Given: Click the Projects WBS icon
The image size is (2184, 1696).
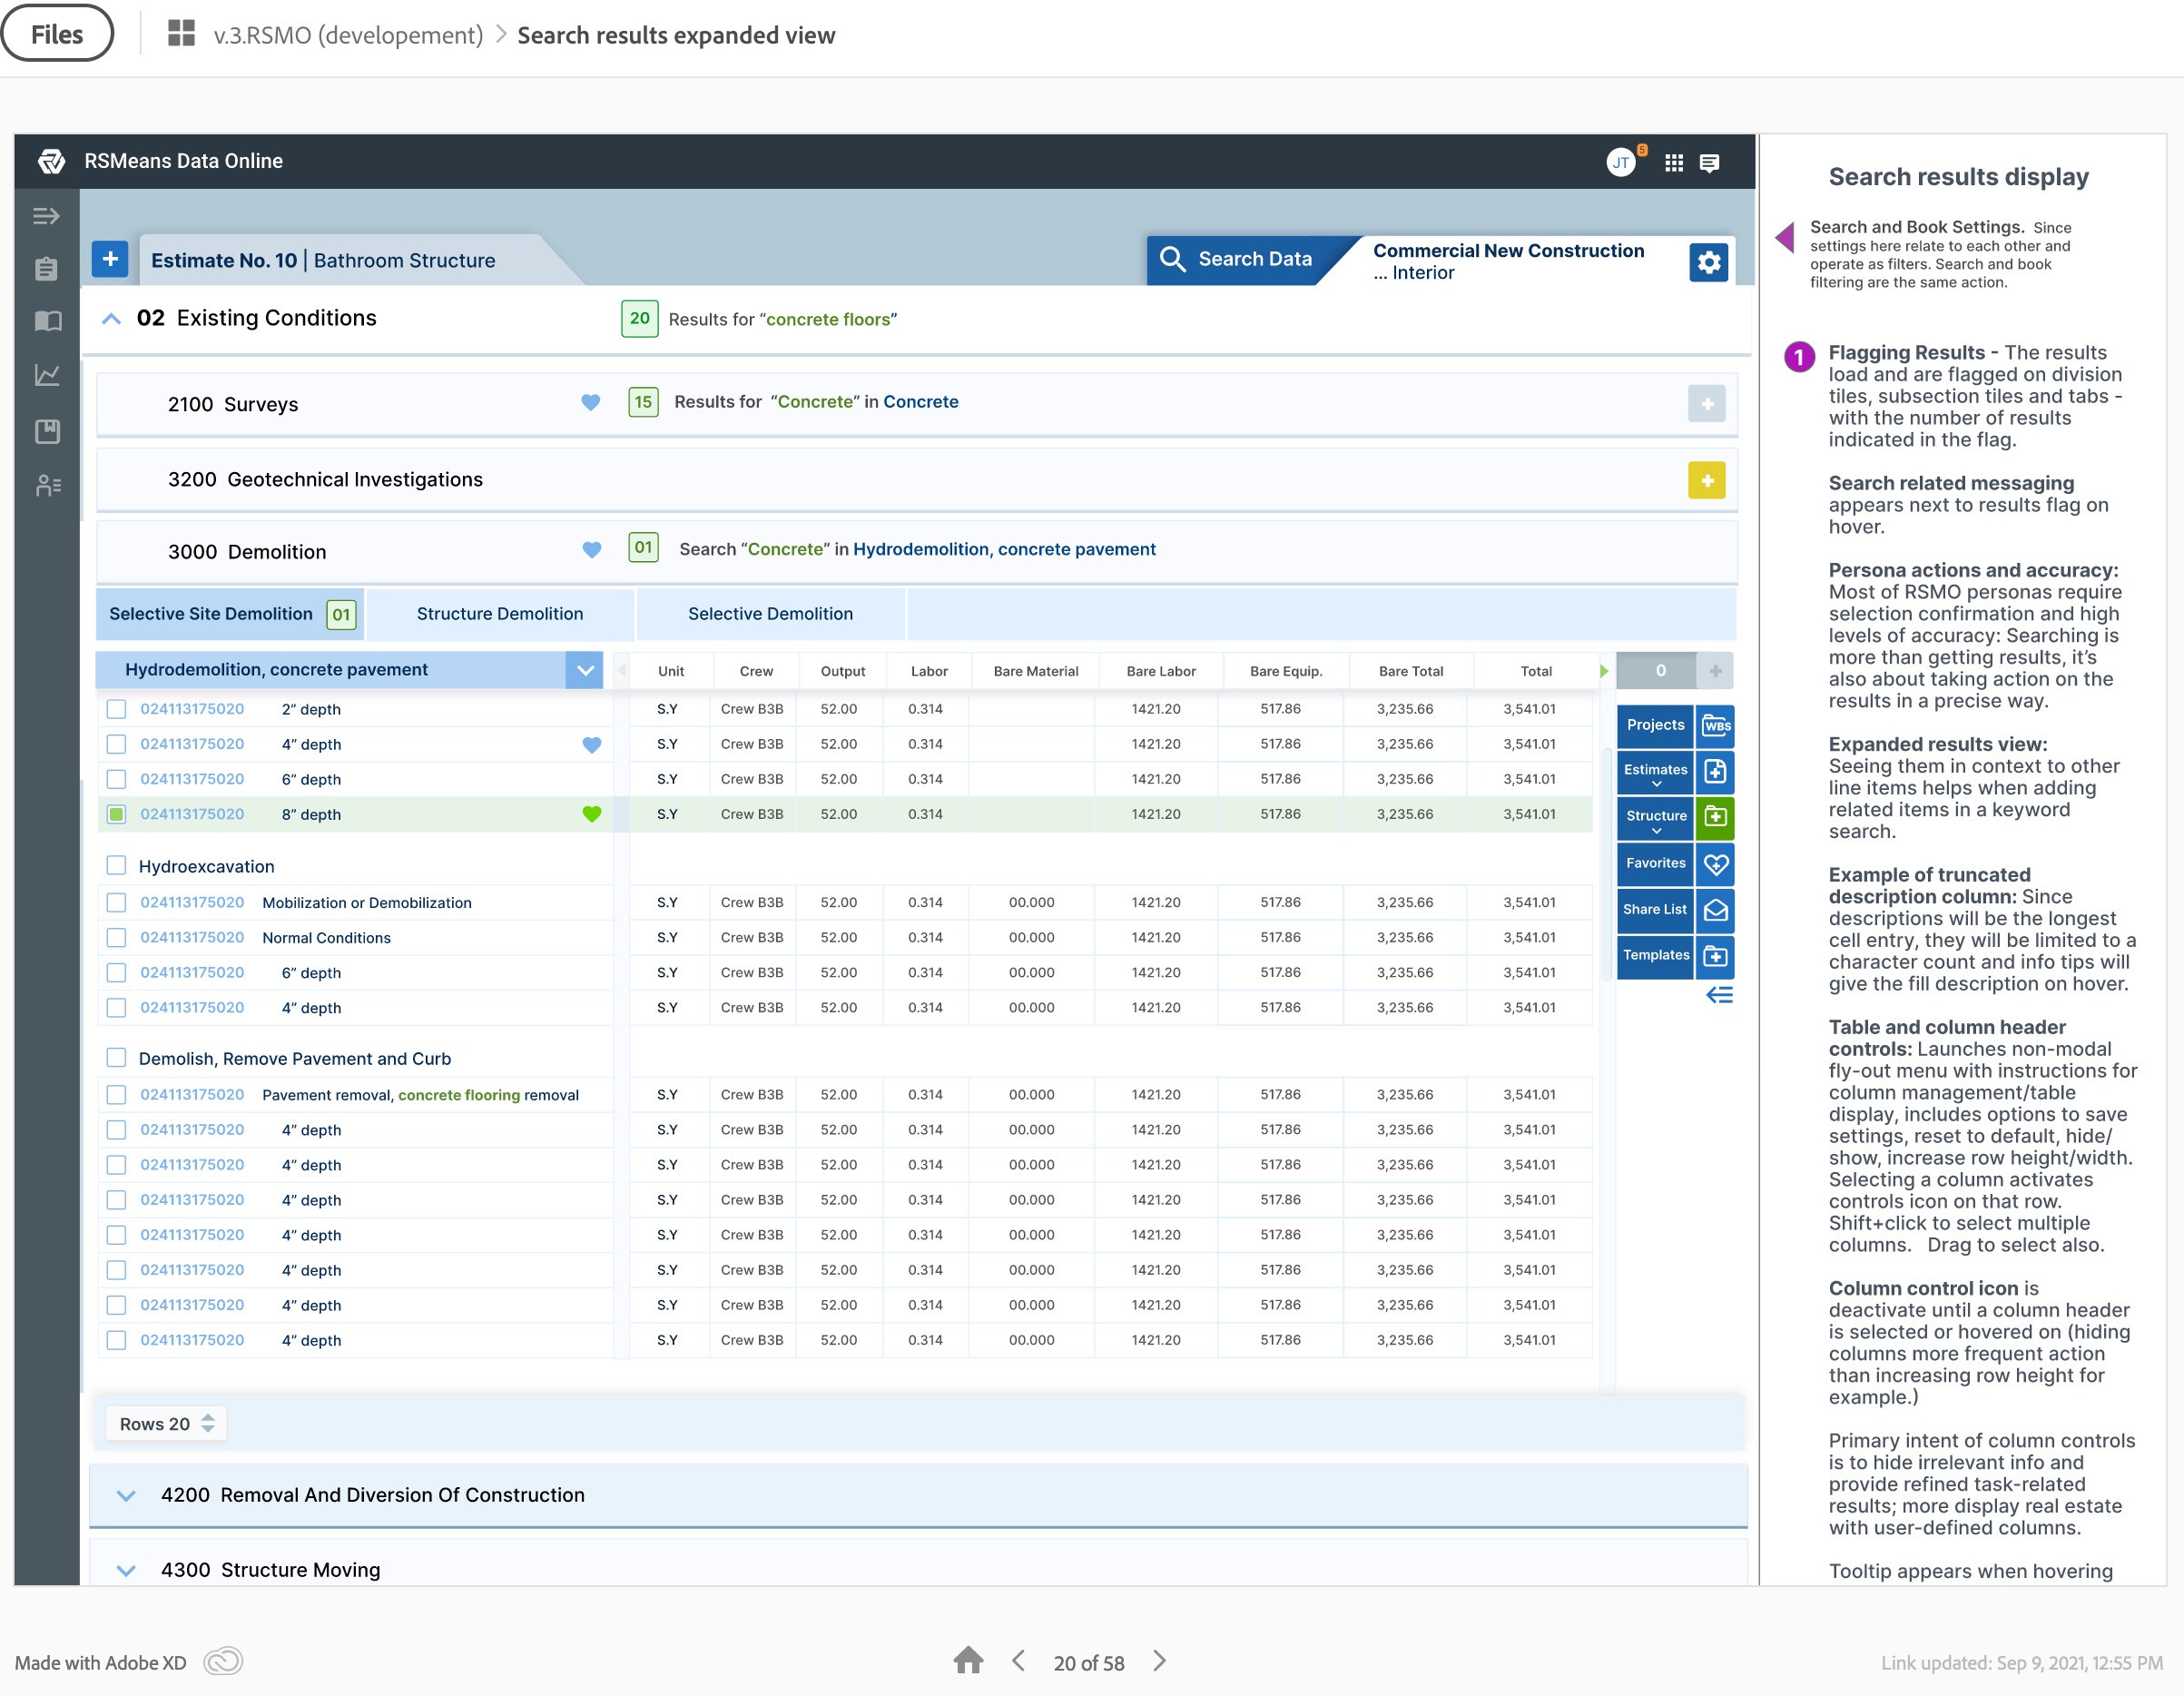Looking at the screenshot, I should (x=1715, y=726).
